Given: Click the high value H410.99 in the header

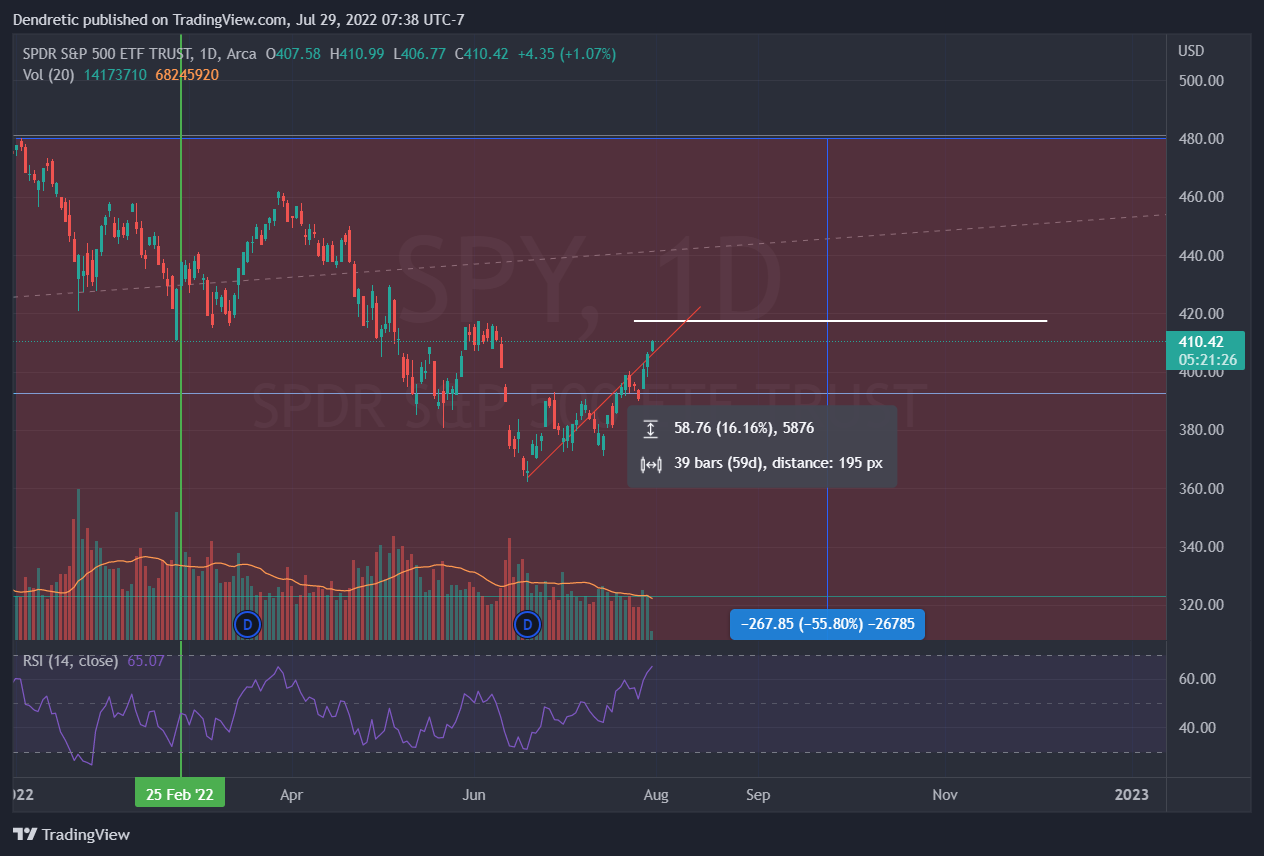Looking at the screenshot, I should (358, 53).
